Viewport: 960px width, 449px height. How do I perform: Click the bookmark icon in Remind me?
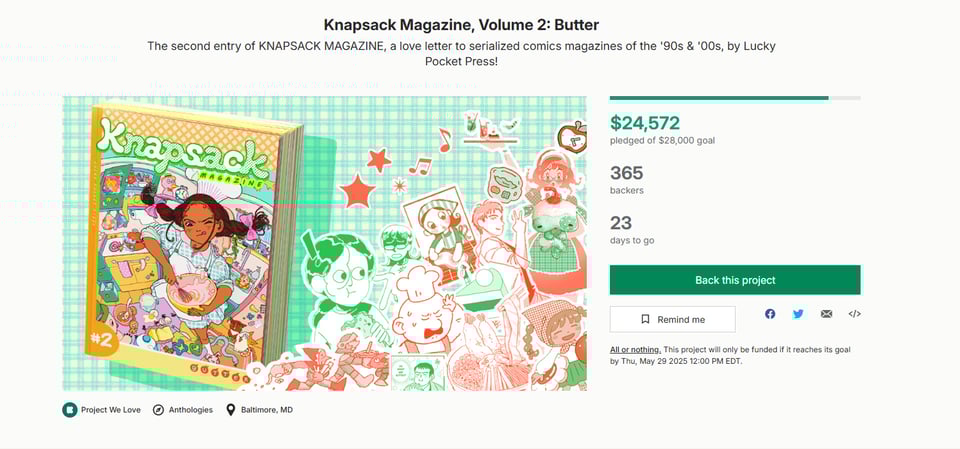(x=644, y=320)
